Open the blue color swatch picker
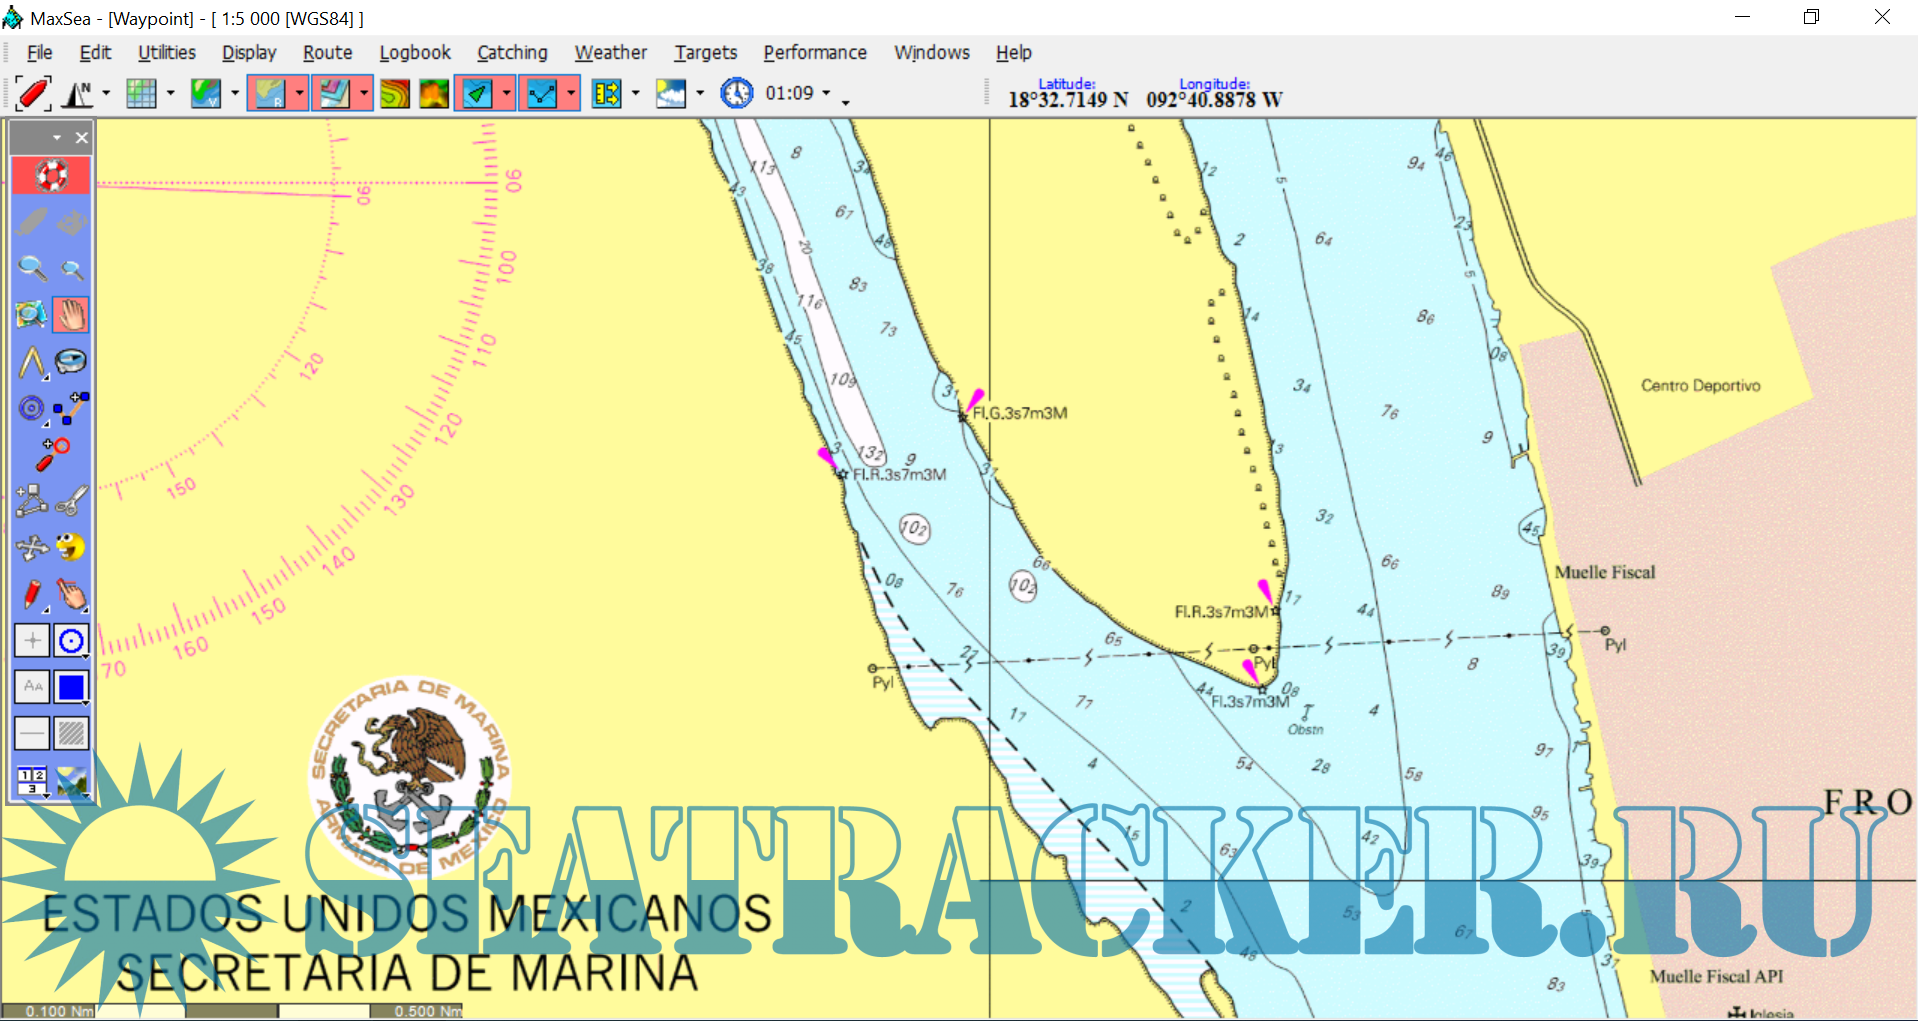The height and width of the screenshot is (1021, 1918). coord(71,687)
